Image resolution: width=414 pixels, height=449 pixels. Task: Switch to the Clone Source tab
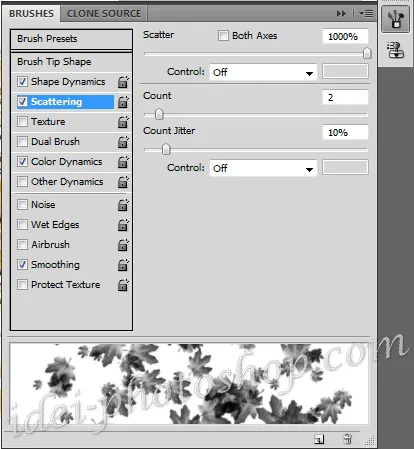(104, 14)
